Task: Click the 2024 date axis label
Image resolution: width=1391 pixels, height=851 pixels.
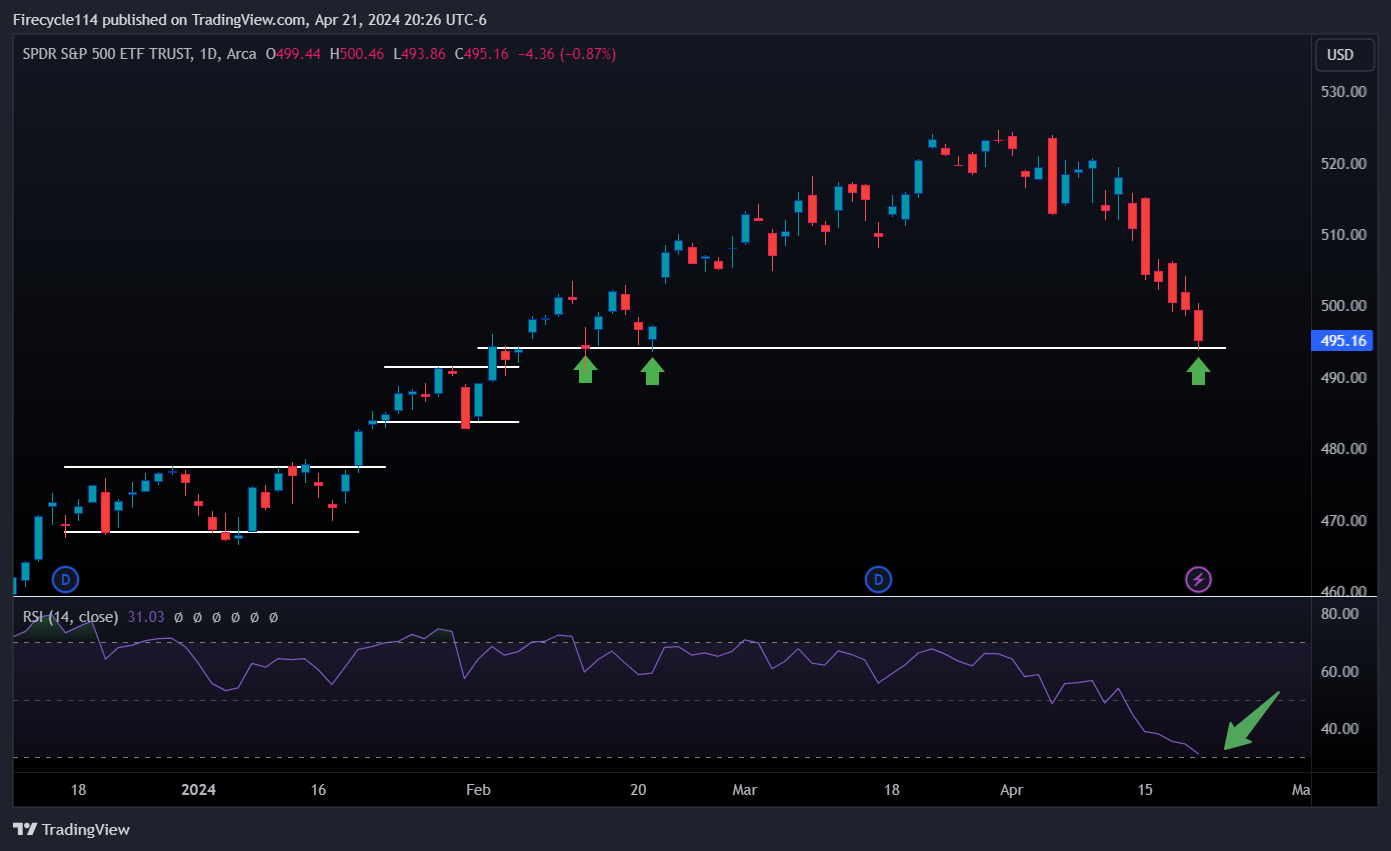Action: [x=198, y=790]
